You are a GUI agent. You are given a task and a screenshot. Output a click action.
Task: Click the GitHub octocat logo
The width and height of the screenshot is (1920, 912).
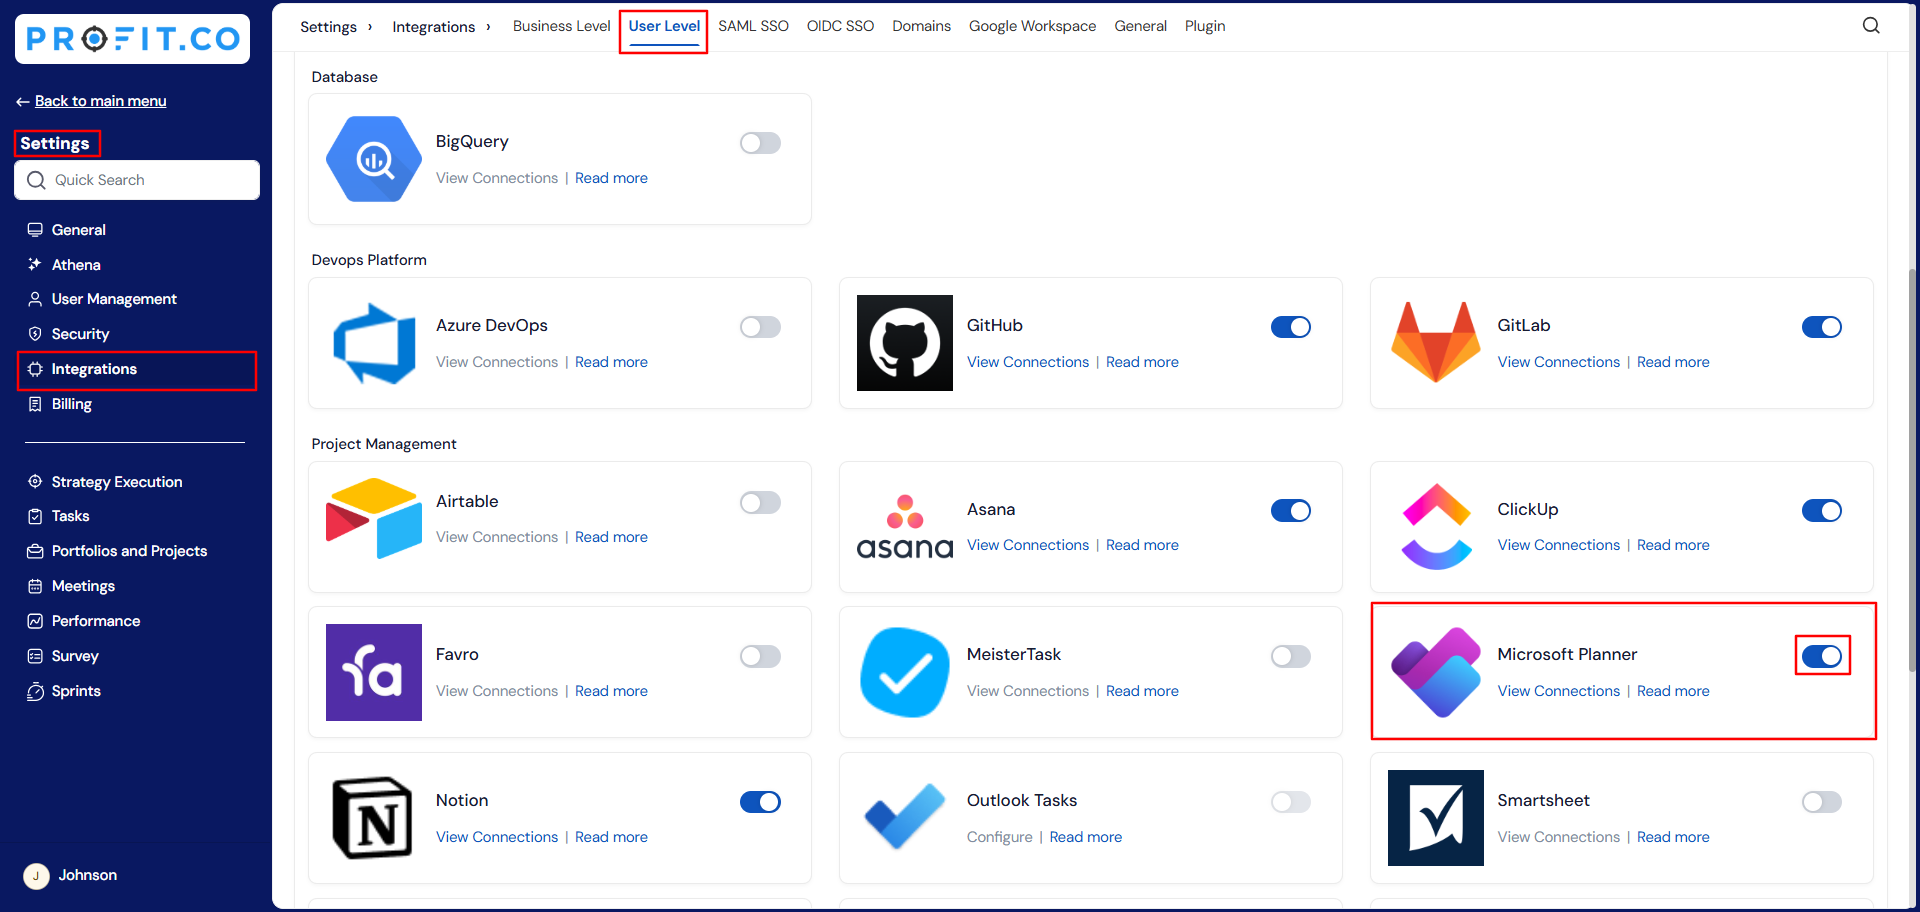coord(905,343)
